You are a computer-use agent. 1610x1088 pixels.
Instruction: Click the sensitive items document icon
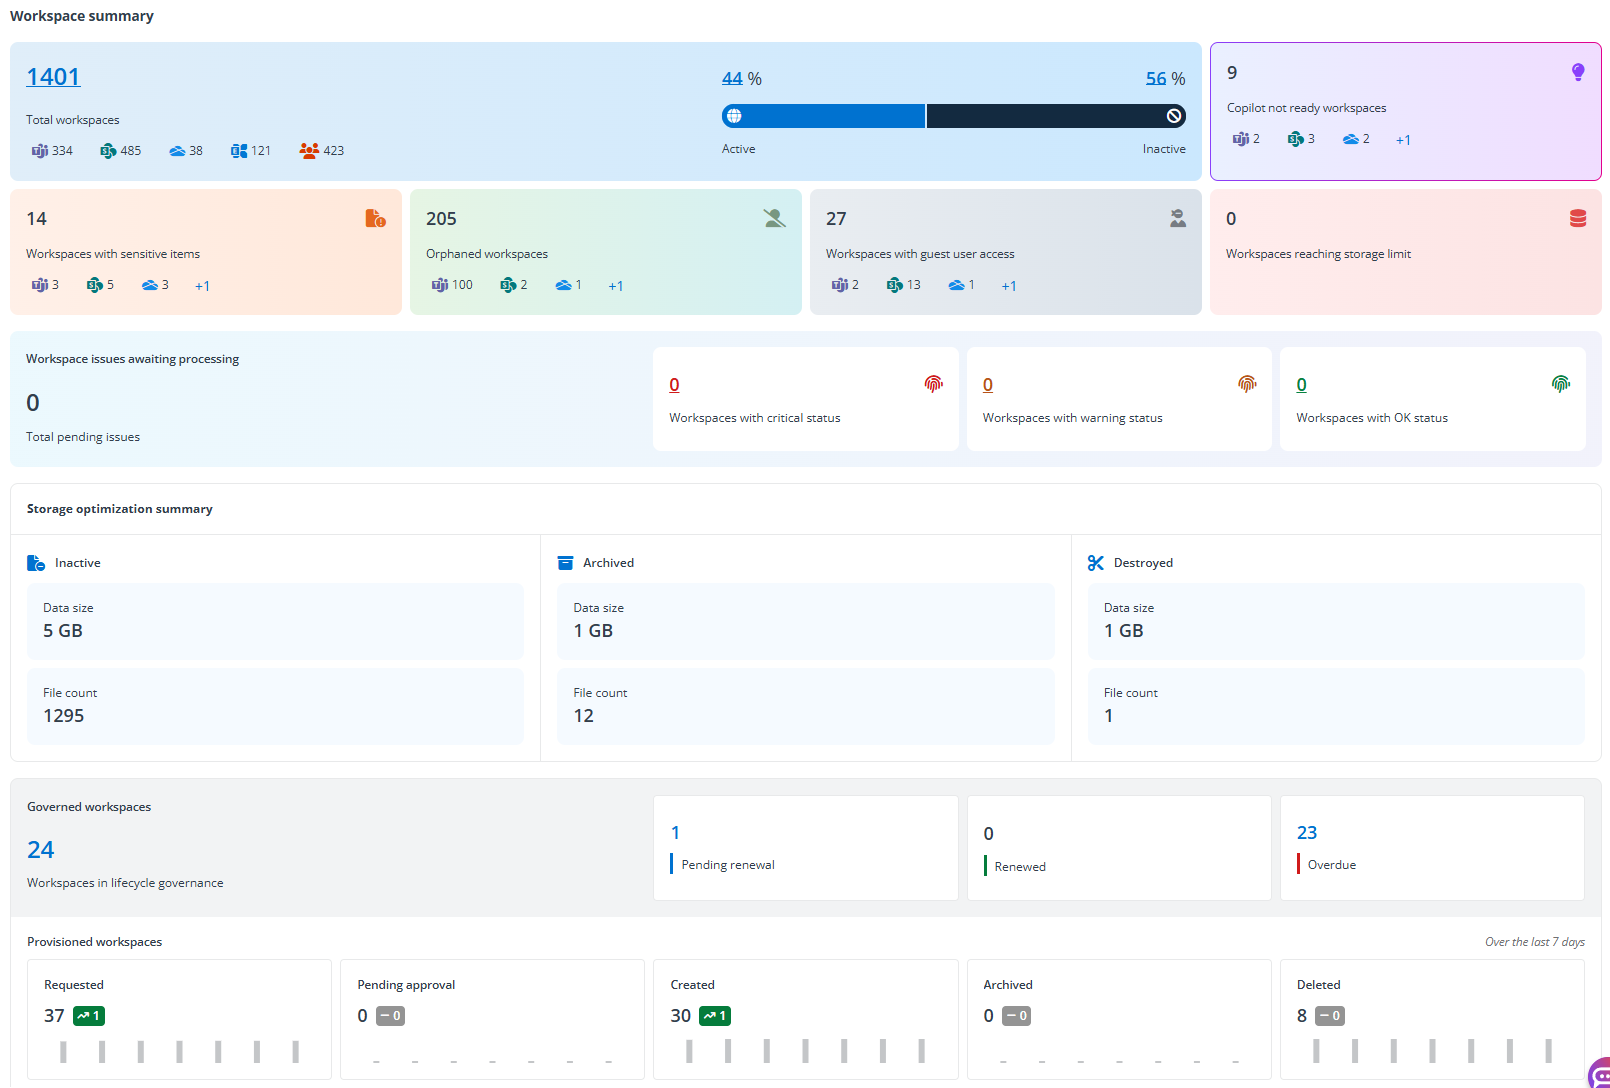375,217
